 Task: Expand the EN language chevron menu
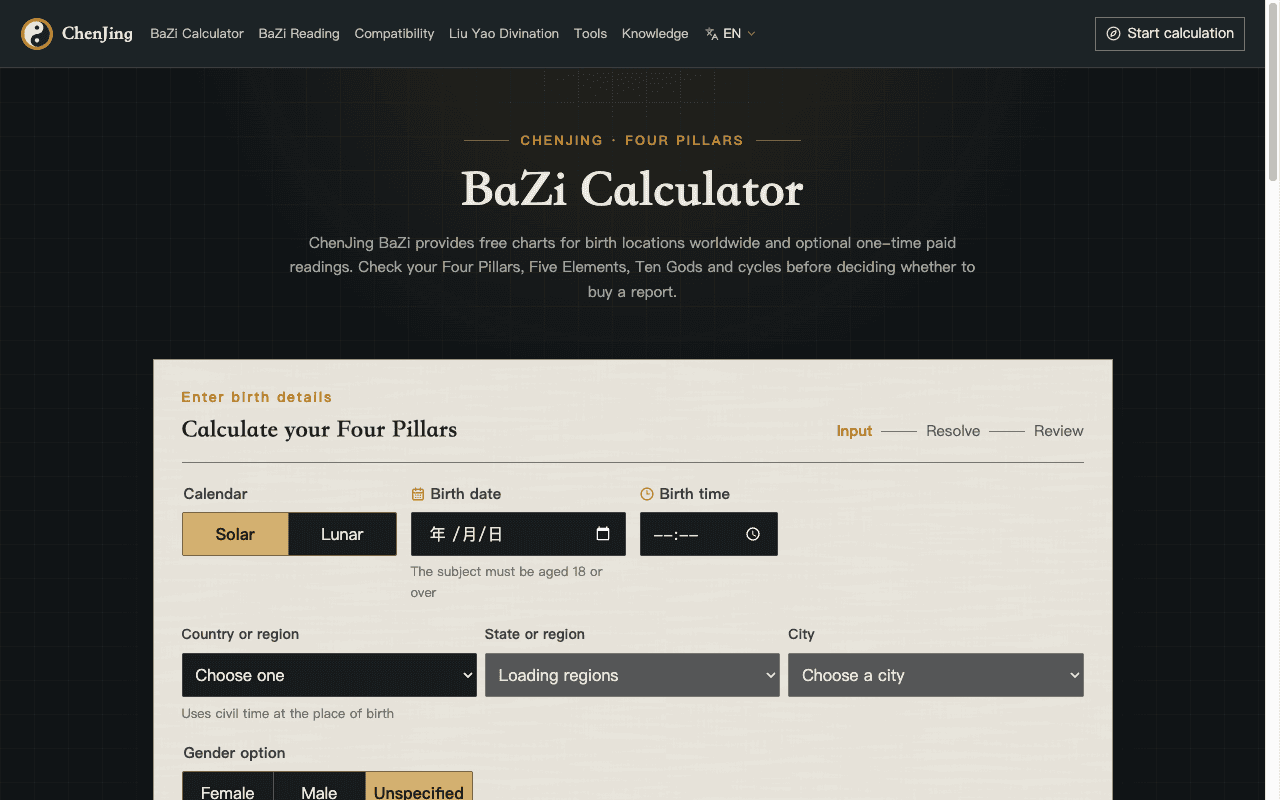(x=752, y=34)
